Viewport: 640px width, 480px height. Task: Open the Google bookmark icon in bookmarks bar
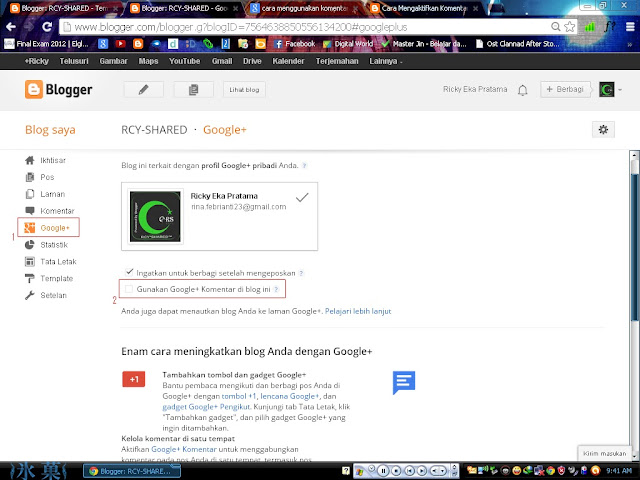click(103, 44)
